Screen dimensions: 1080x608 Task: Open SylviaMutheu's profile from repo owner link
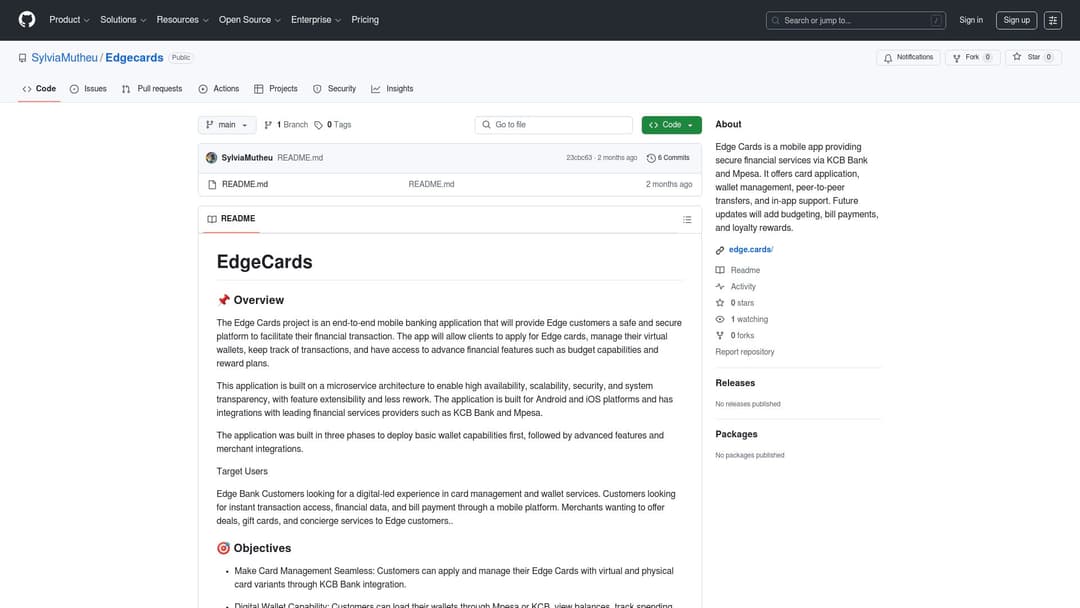[x=65, y=58]
